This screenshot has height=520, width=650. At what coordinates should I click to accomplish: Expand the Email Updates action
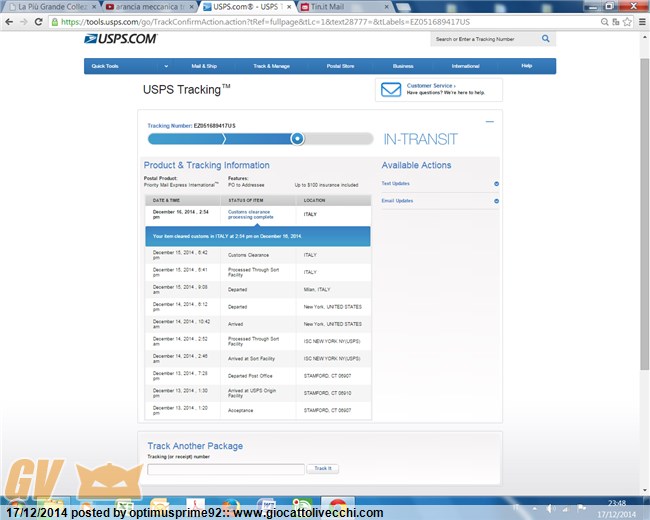pos(496,201)
